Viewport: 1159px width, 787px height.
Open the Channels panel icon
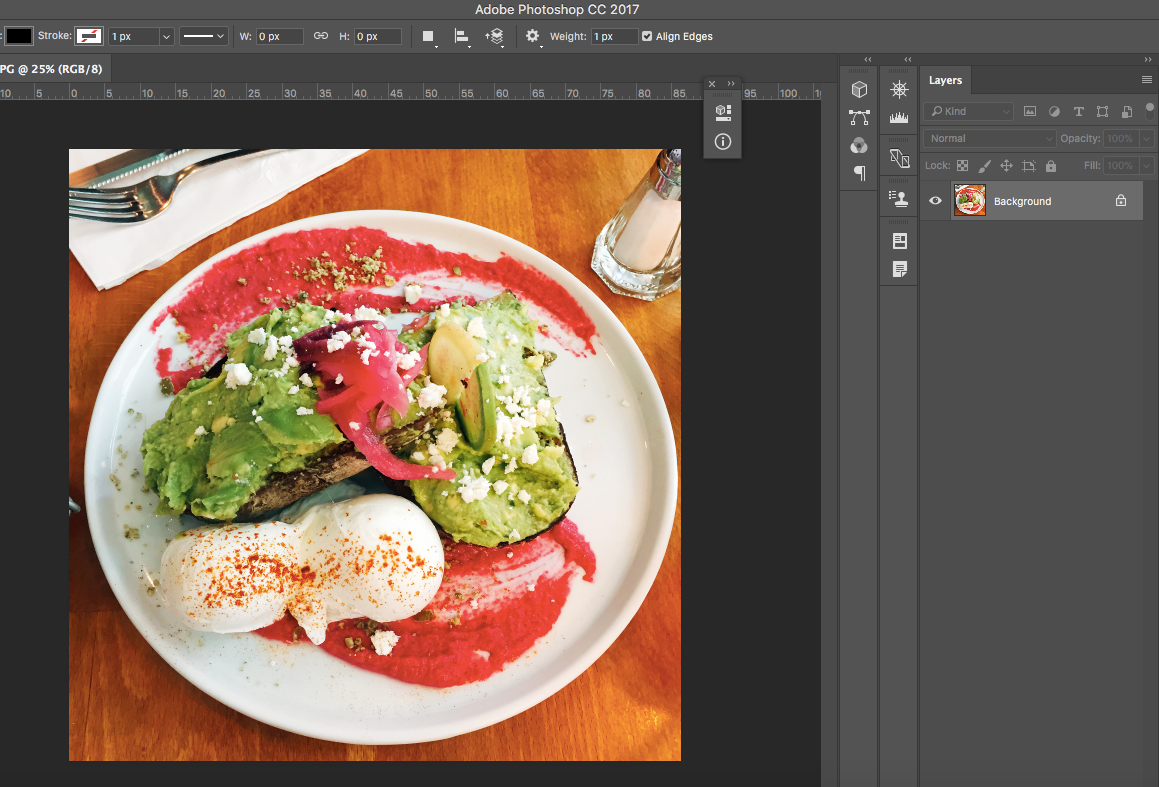(859, 146)
